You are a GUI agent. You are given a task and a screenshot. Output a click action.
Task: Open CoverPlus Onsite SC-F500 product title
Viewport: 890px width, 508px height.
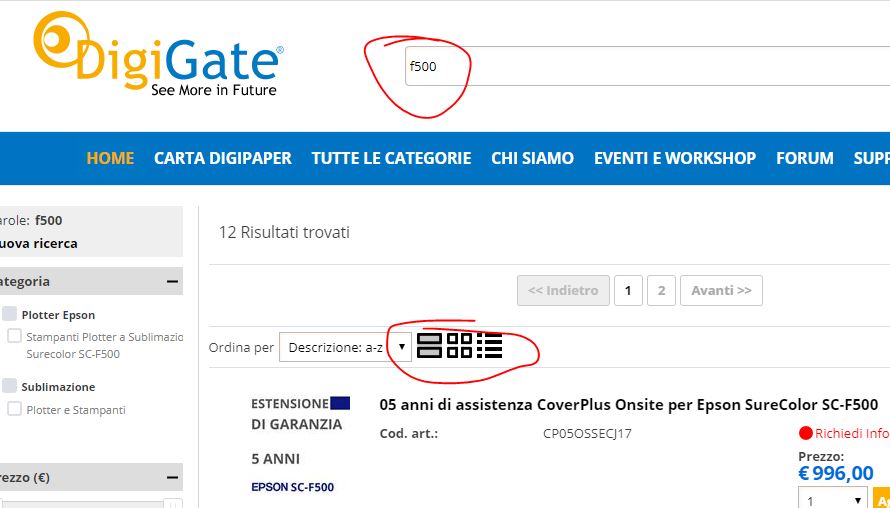[629, 405]
